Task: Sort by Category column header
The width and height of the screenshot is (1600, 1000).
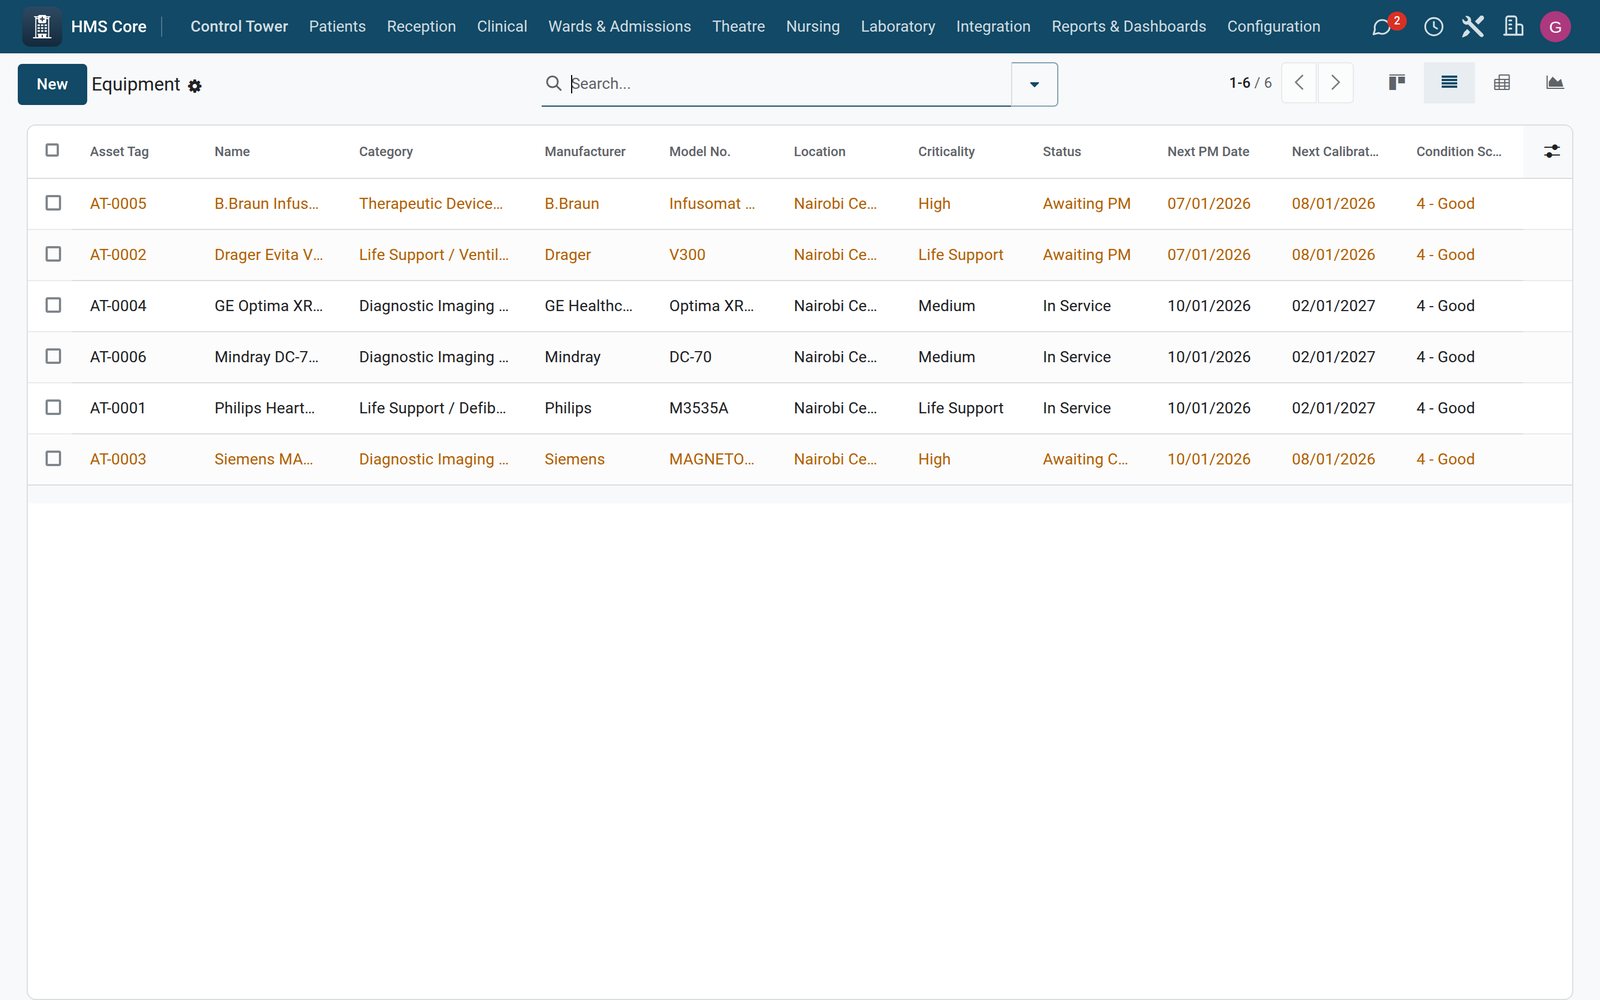Action: pos(386,151)
